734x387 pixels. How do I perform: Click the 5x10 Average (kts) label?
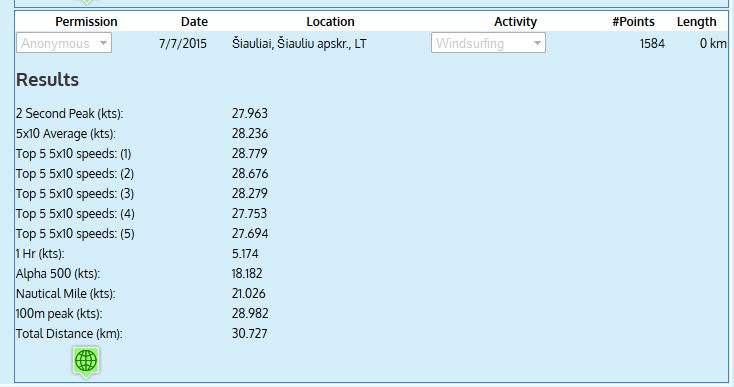coord(66,134)
